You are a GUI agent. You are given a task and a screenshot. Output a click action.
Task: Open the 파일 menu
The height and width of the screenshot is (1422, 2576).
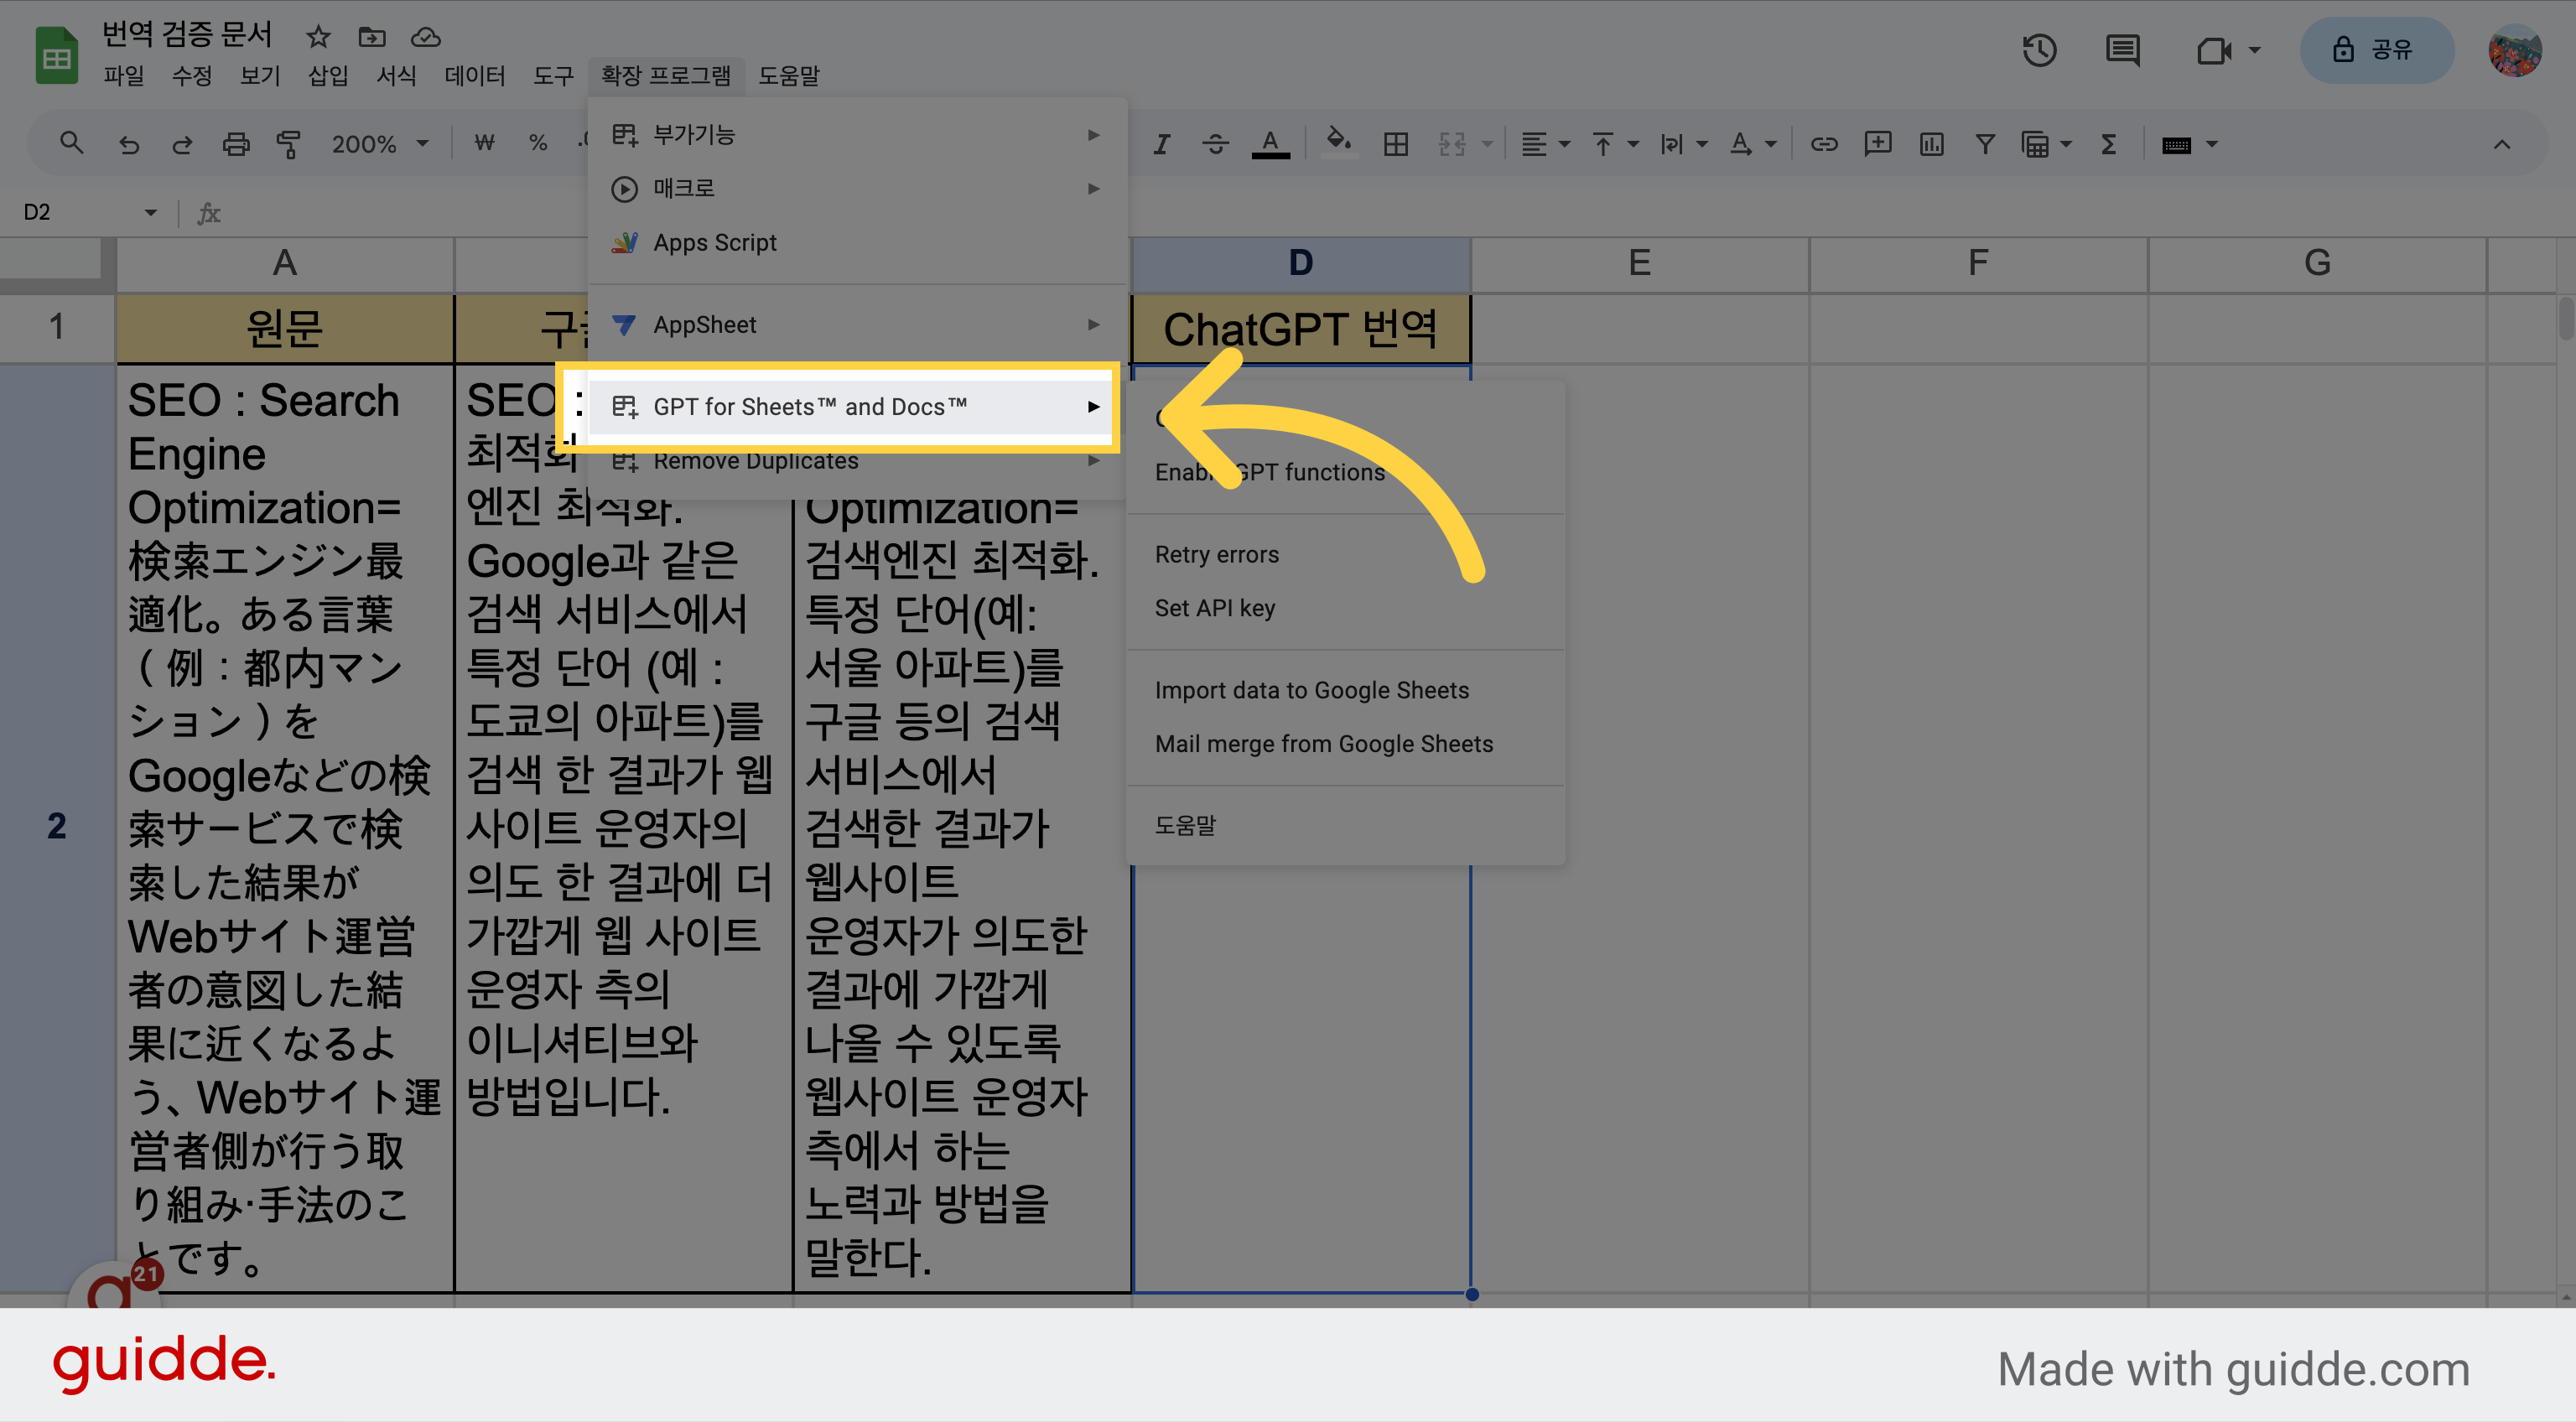124,76
